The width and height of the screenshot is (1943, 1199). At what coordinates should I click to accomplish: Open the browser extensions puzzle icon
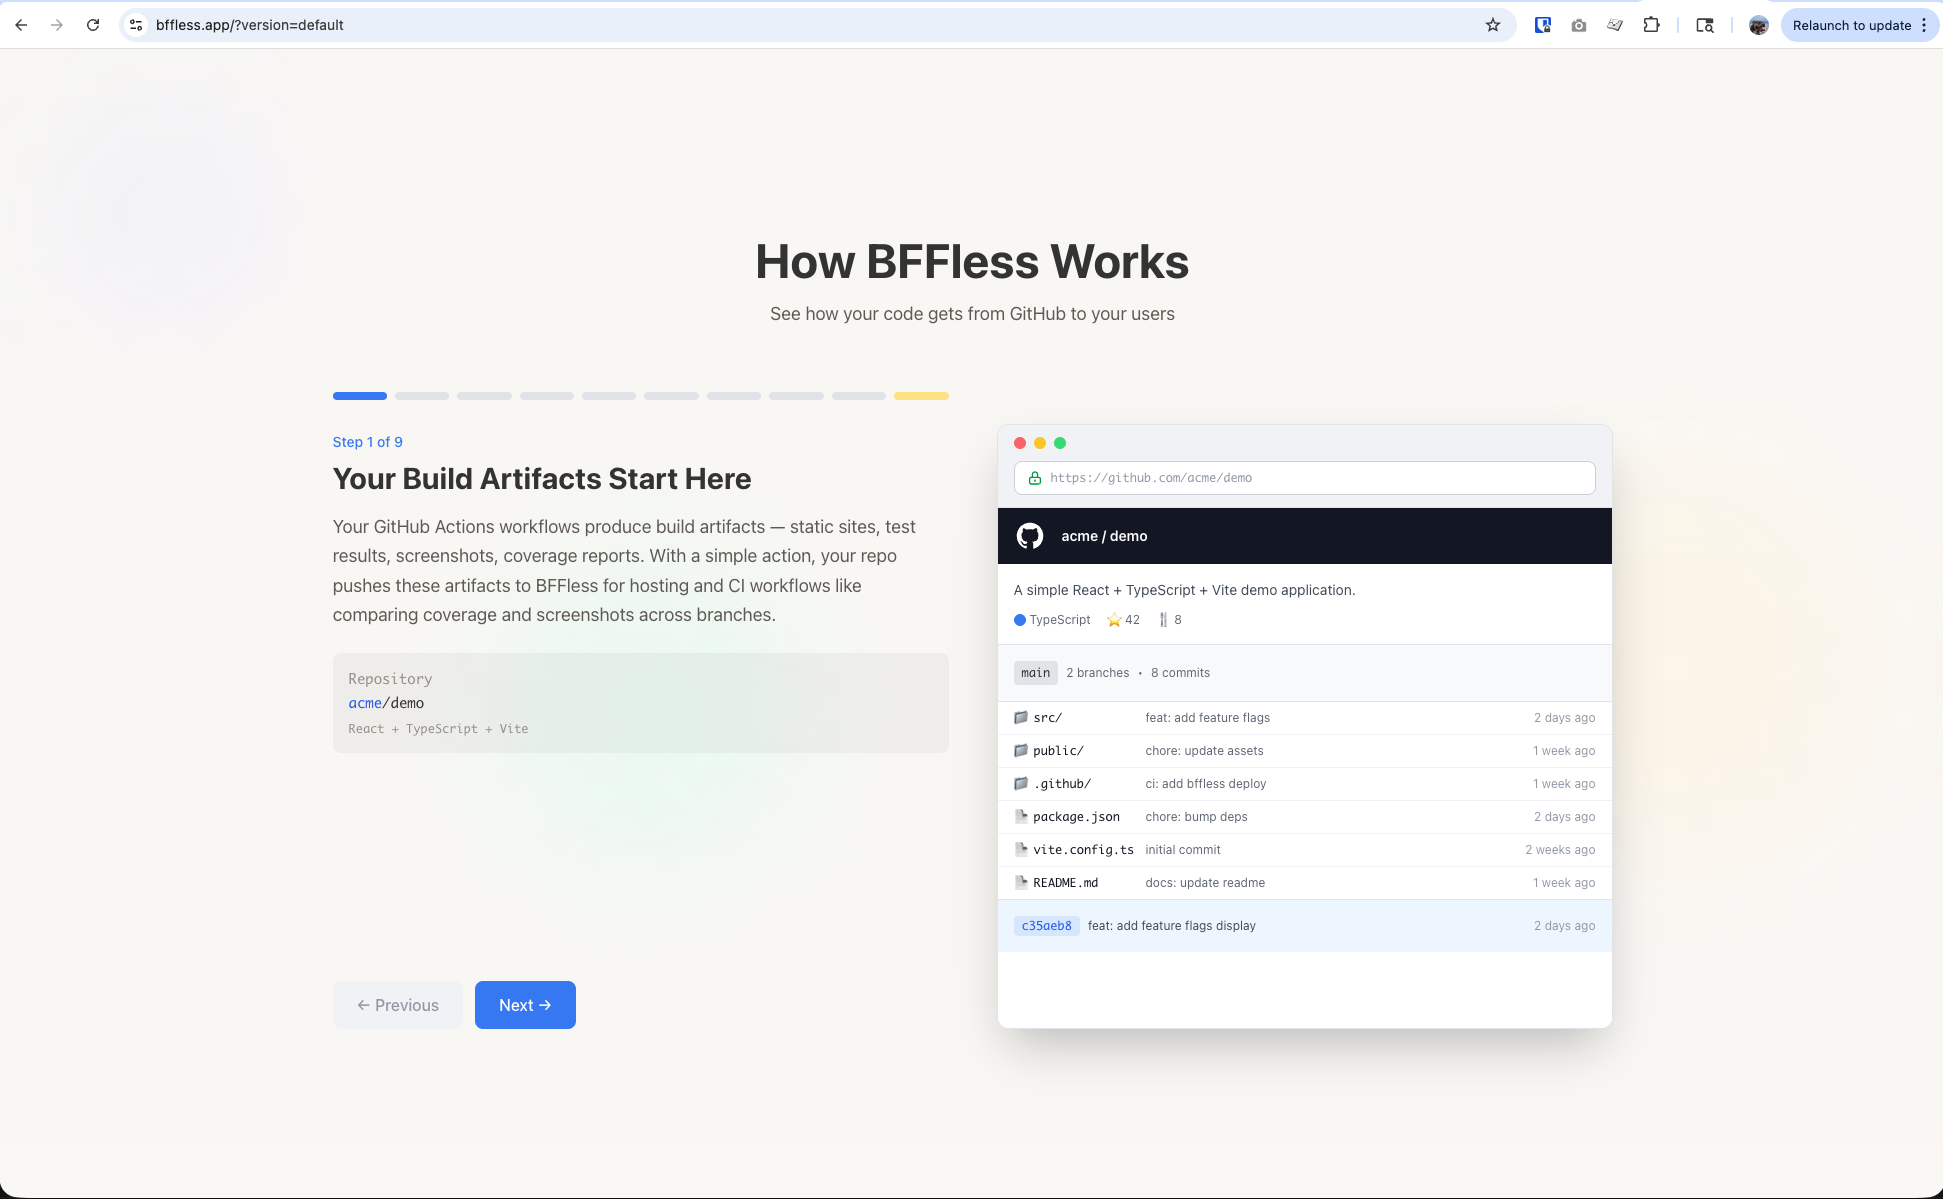point(1651,25)
